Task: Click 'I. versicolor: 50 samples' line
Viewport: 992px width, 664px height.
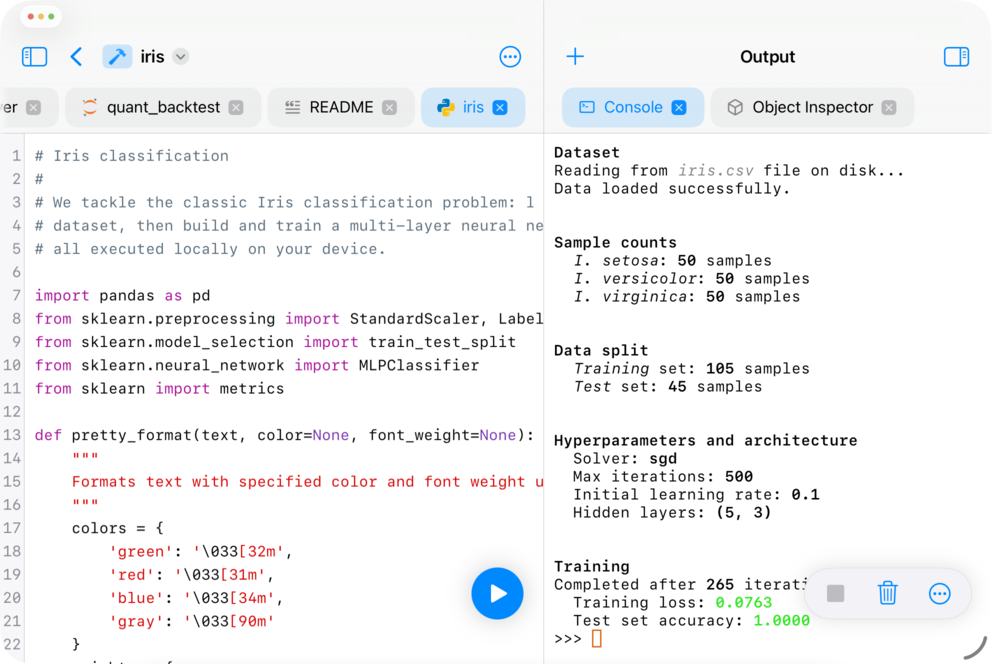Action: [691, 279]
